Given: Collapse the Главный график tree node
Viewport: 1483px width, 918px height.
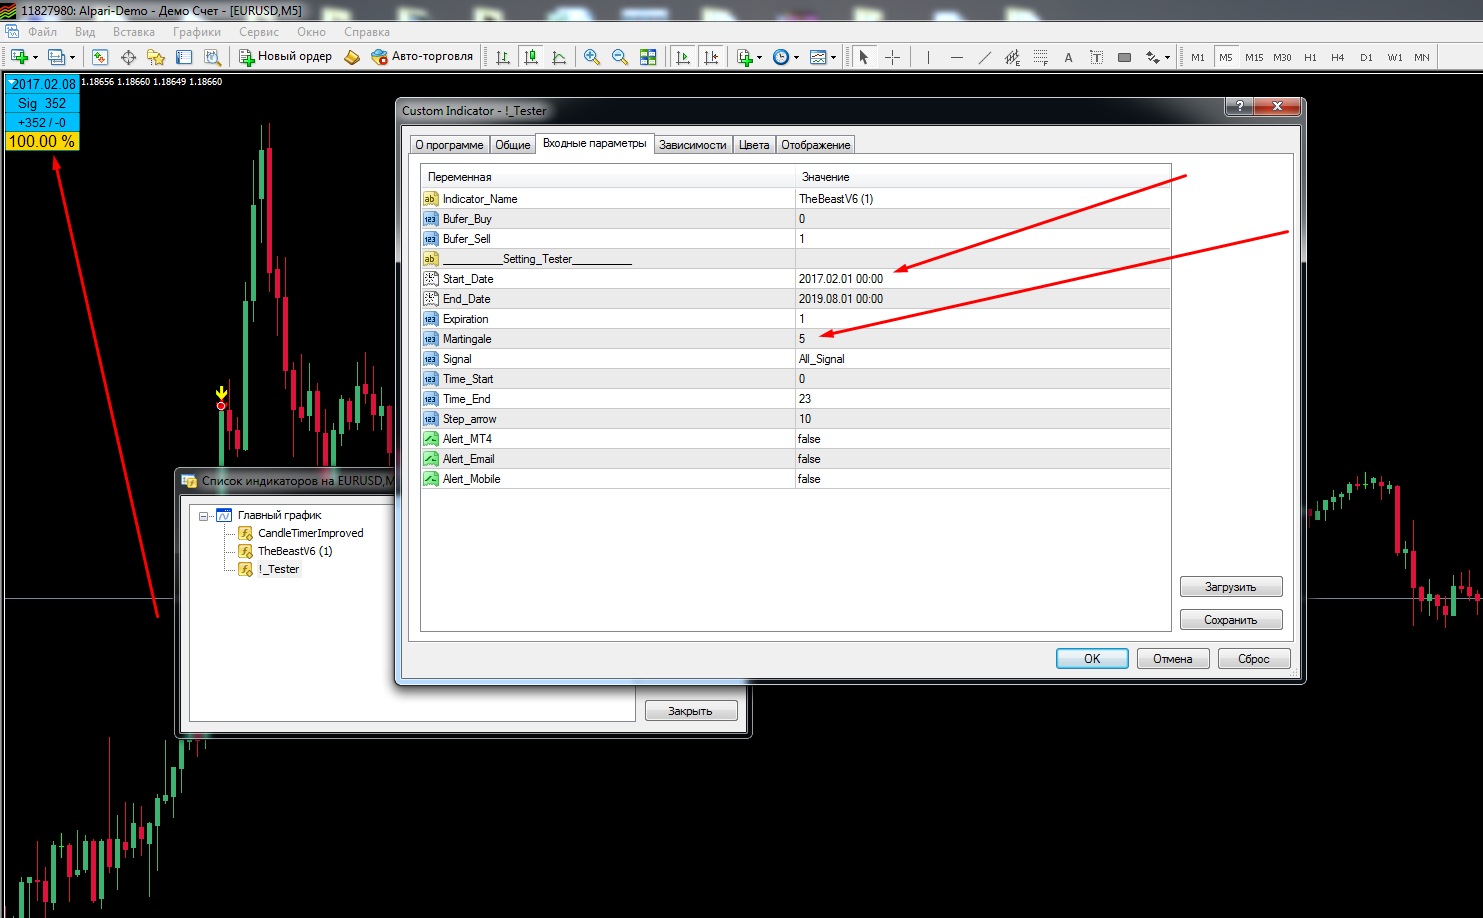Looking at the screenshot, I should point(204,516).
